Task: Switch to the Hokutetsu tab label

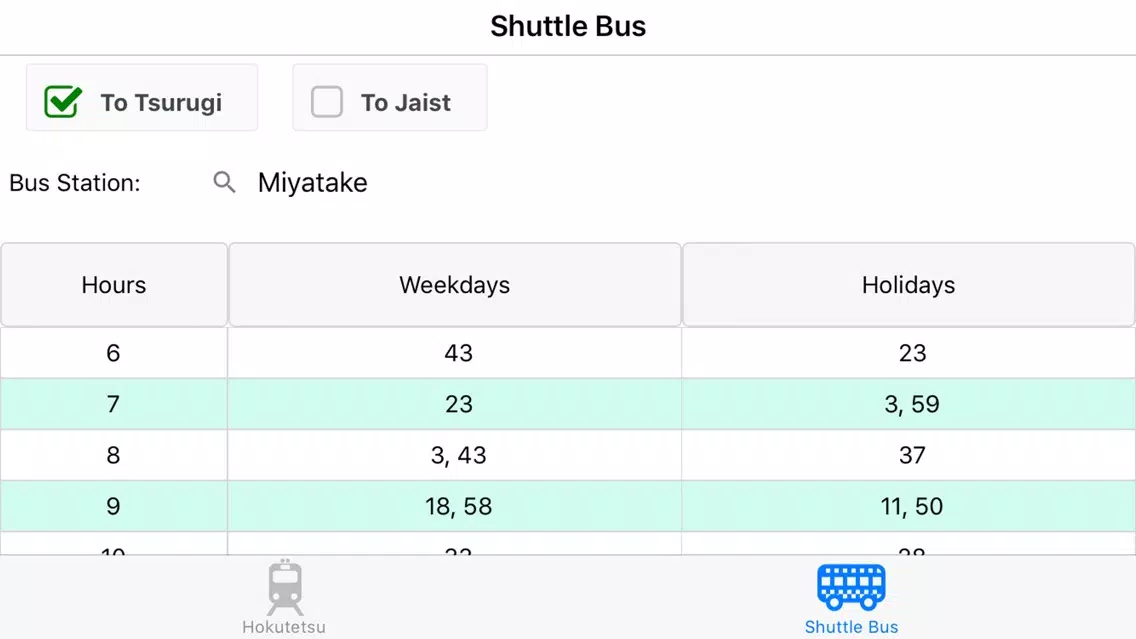Action: [284, 627]
